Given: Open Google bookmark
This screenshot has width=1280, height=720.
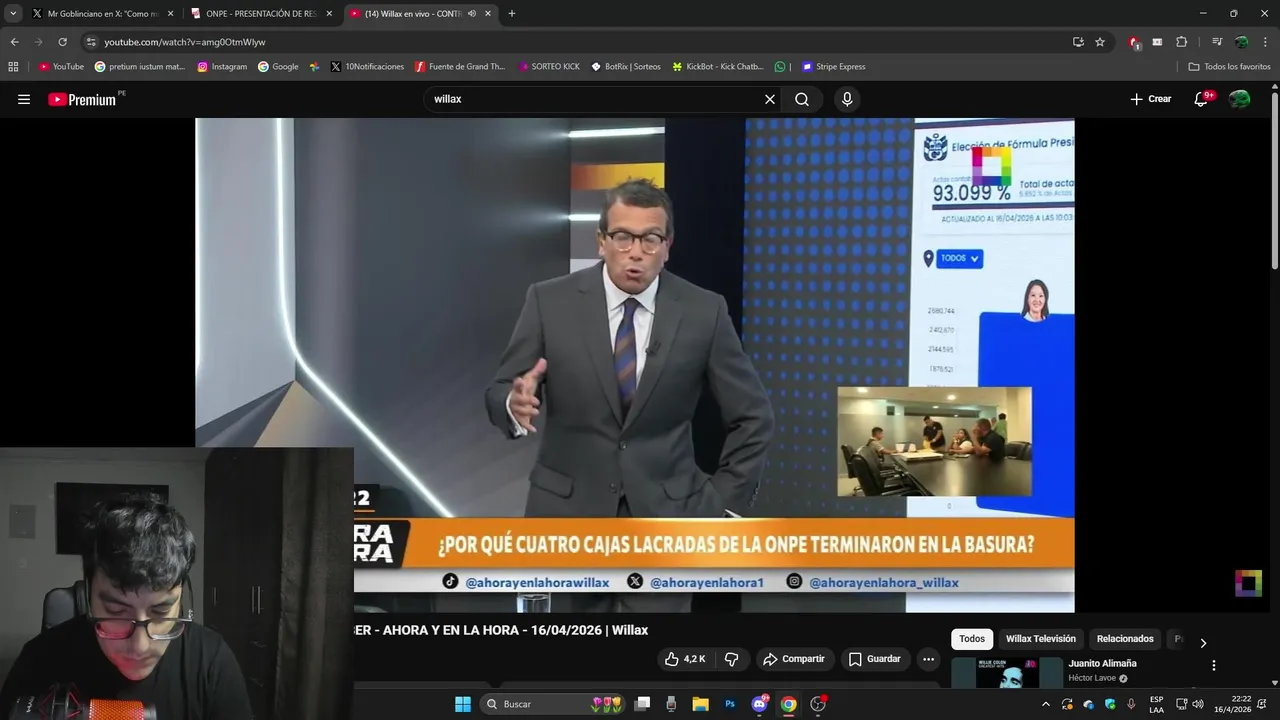Looking at the screenshot, I should coord(278,67).
